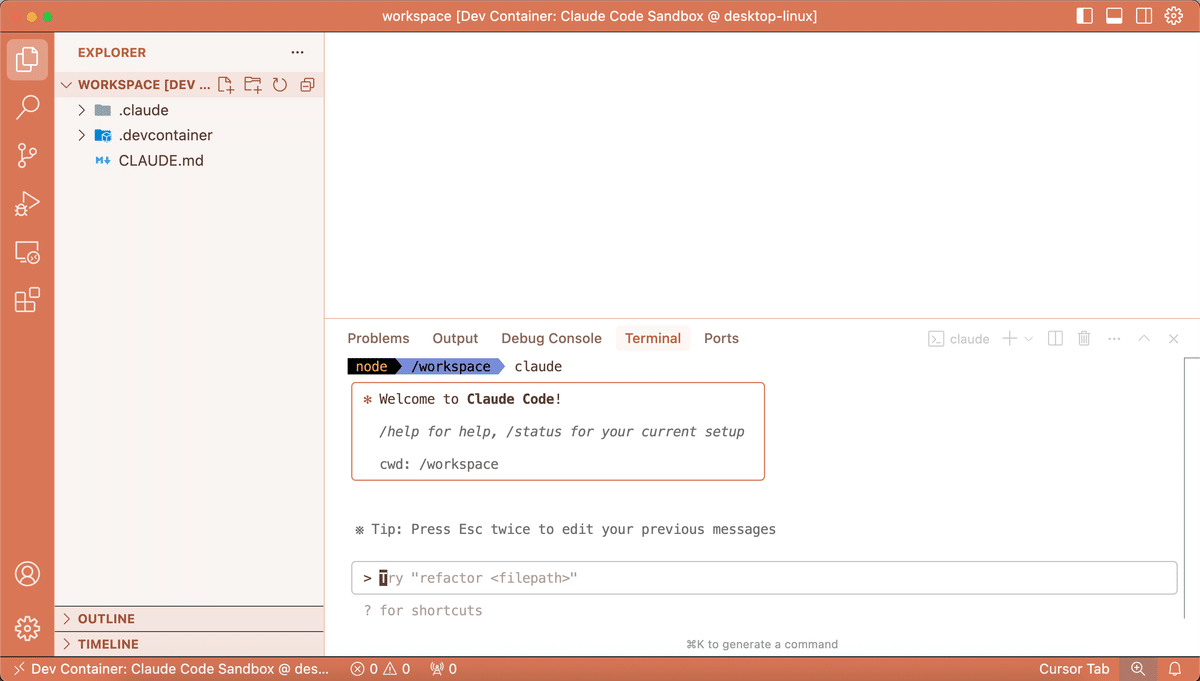Screen dimensions: 1200x681
Task: Open the Run and Debug view
Action: tap(27, 204)
